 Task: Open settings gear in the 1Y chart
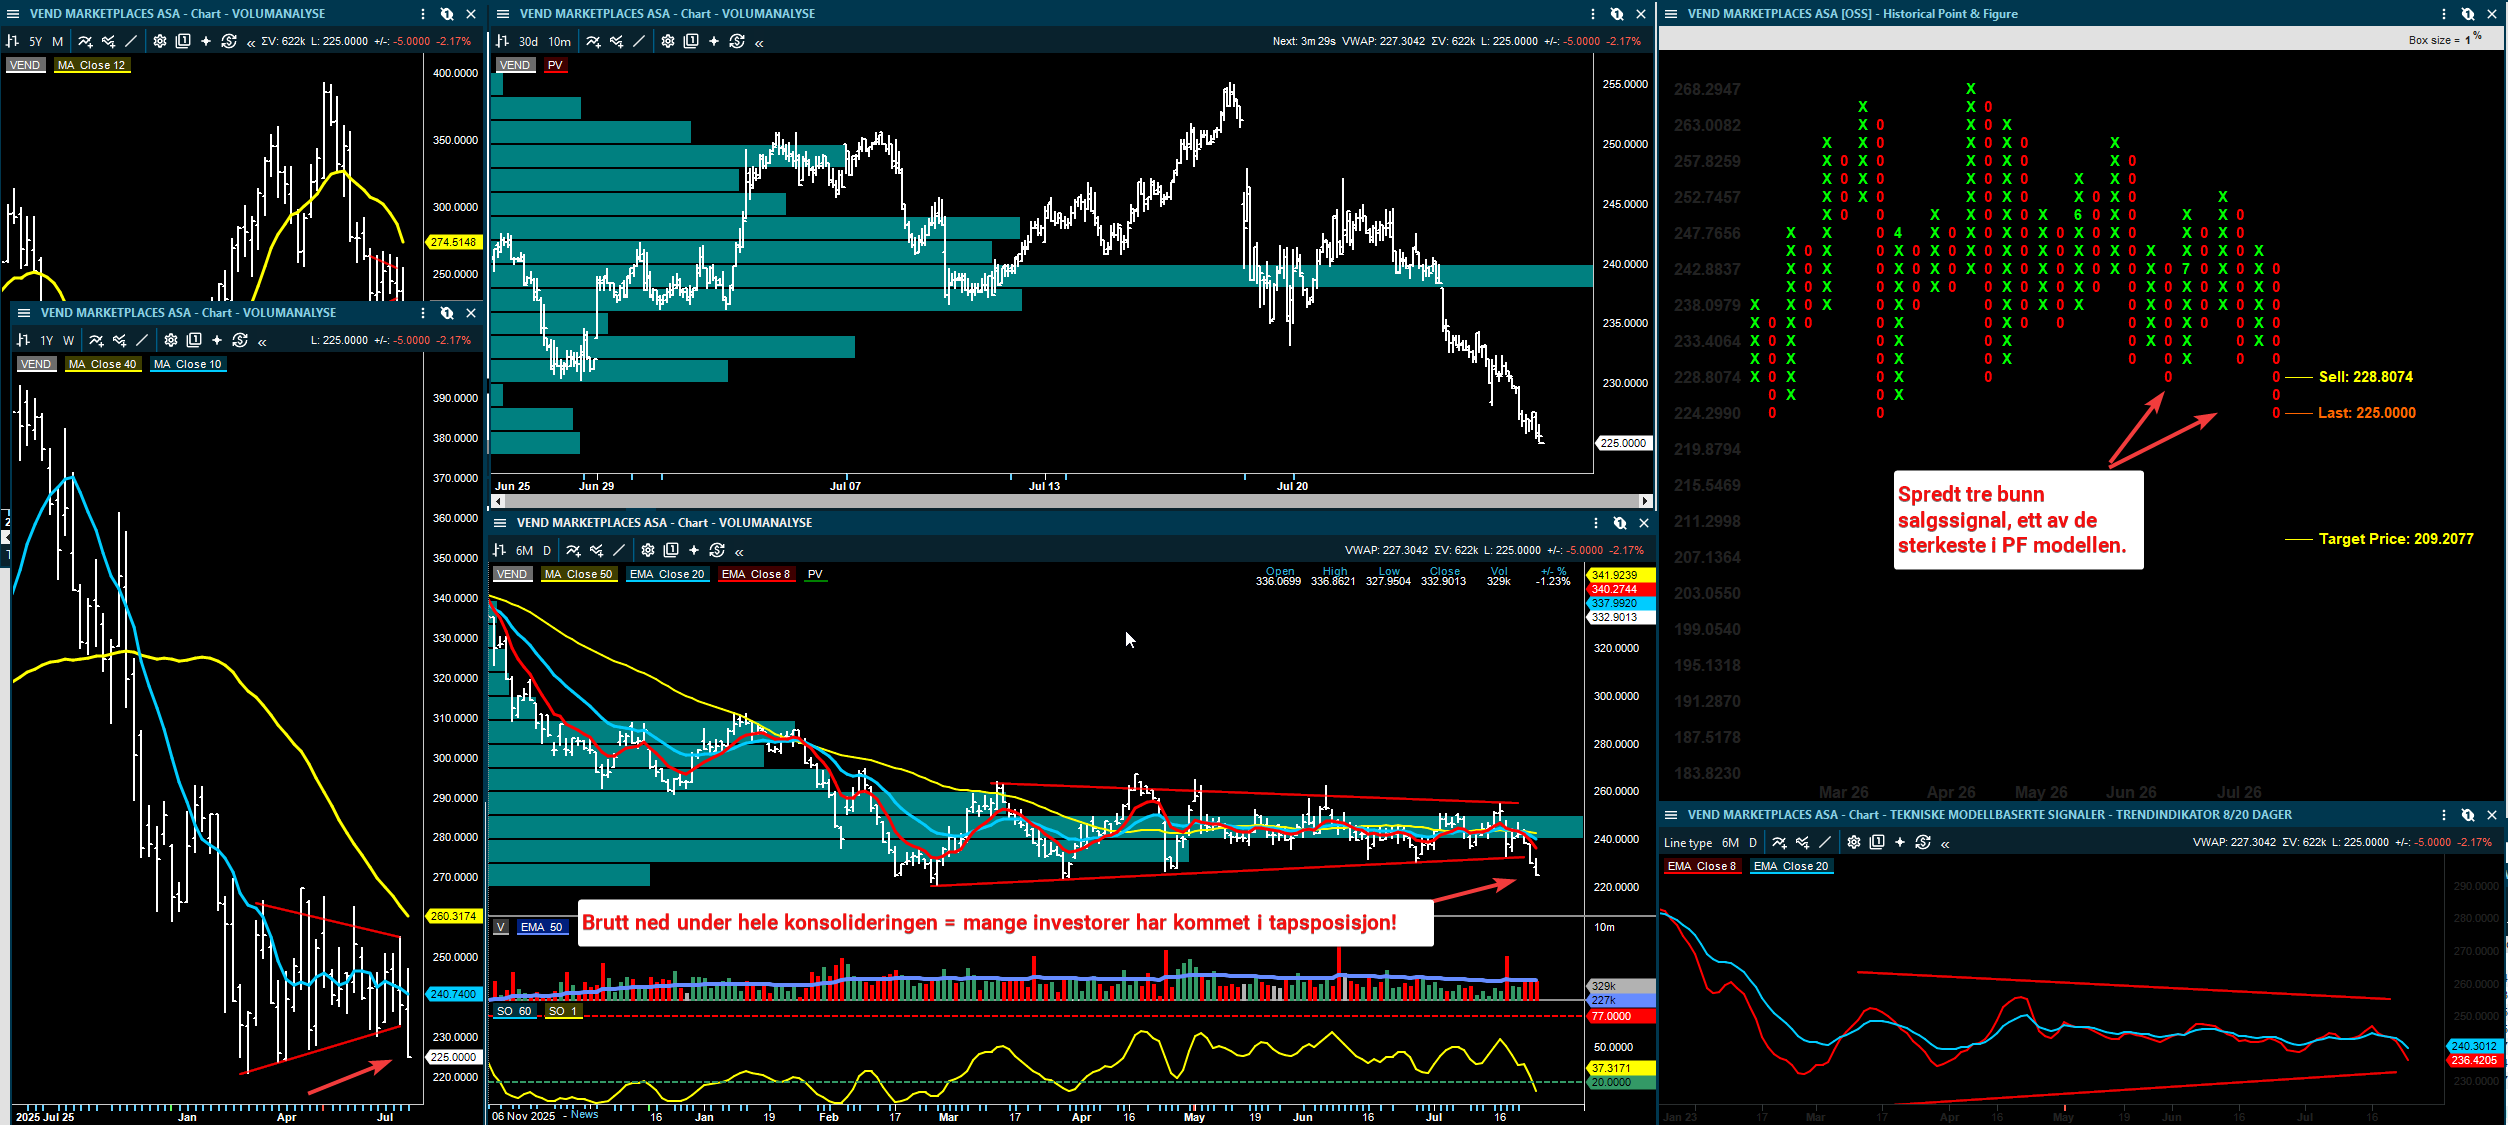click(171, 340)
